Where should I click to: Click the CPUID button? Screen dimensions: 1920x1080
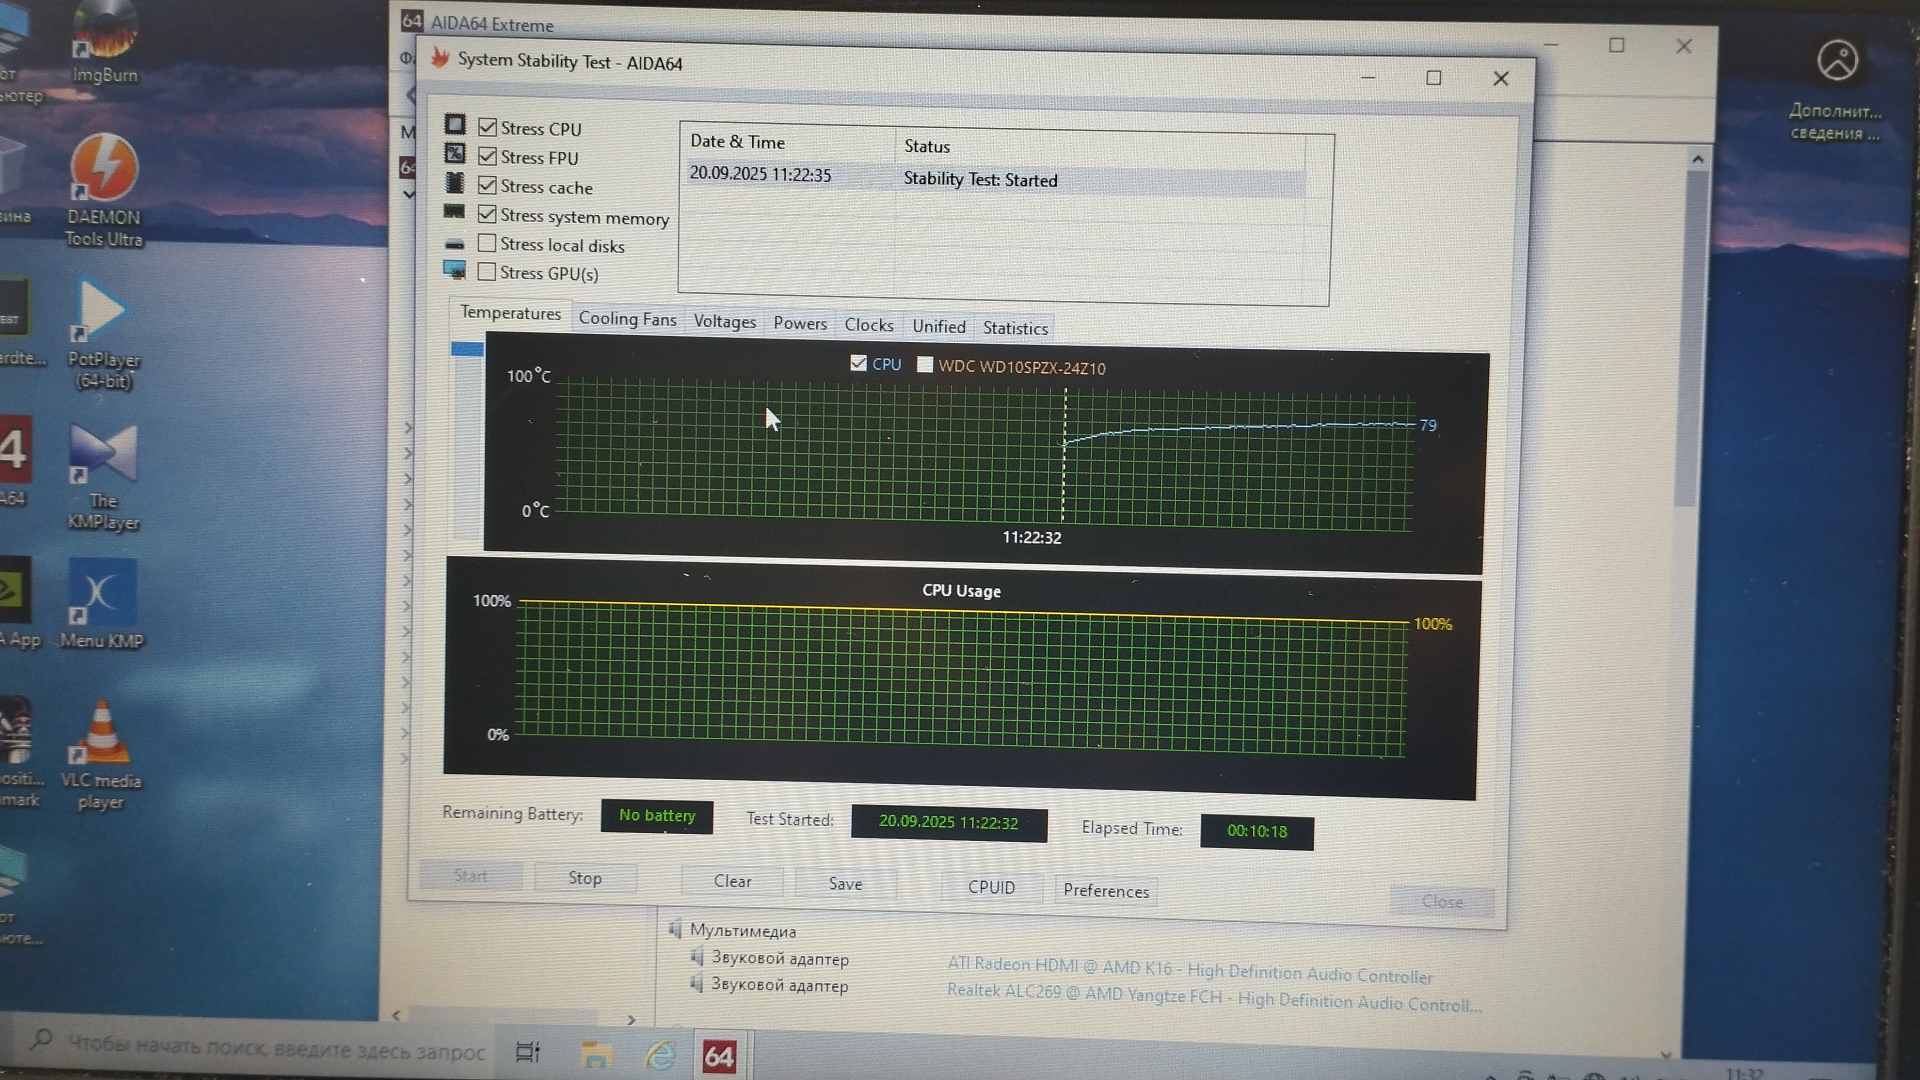click(x=991, y=887)
